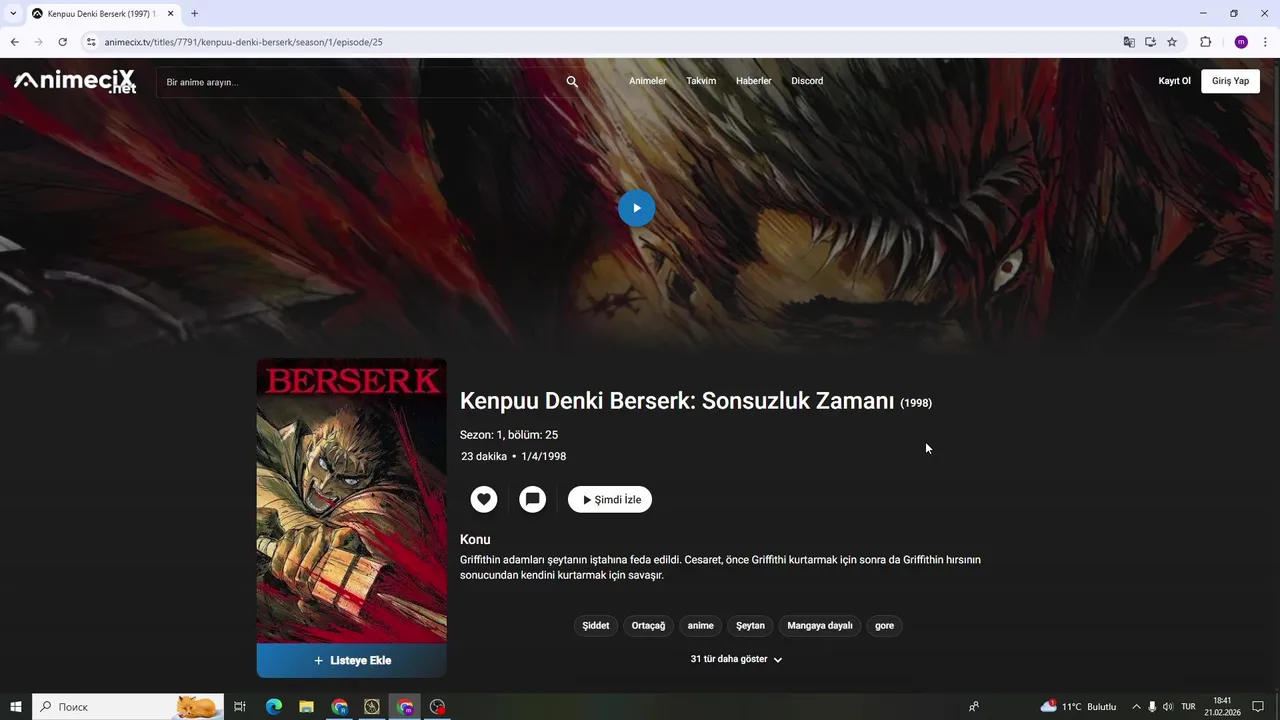Open weather widget 11°C Bulutlu

pos(1078,706)
